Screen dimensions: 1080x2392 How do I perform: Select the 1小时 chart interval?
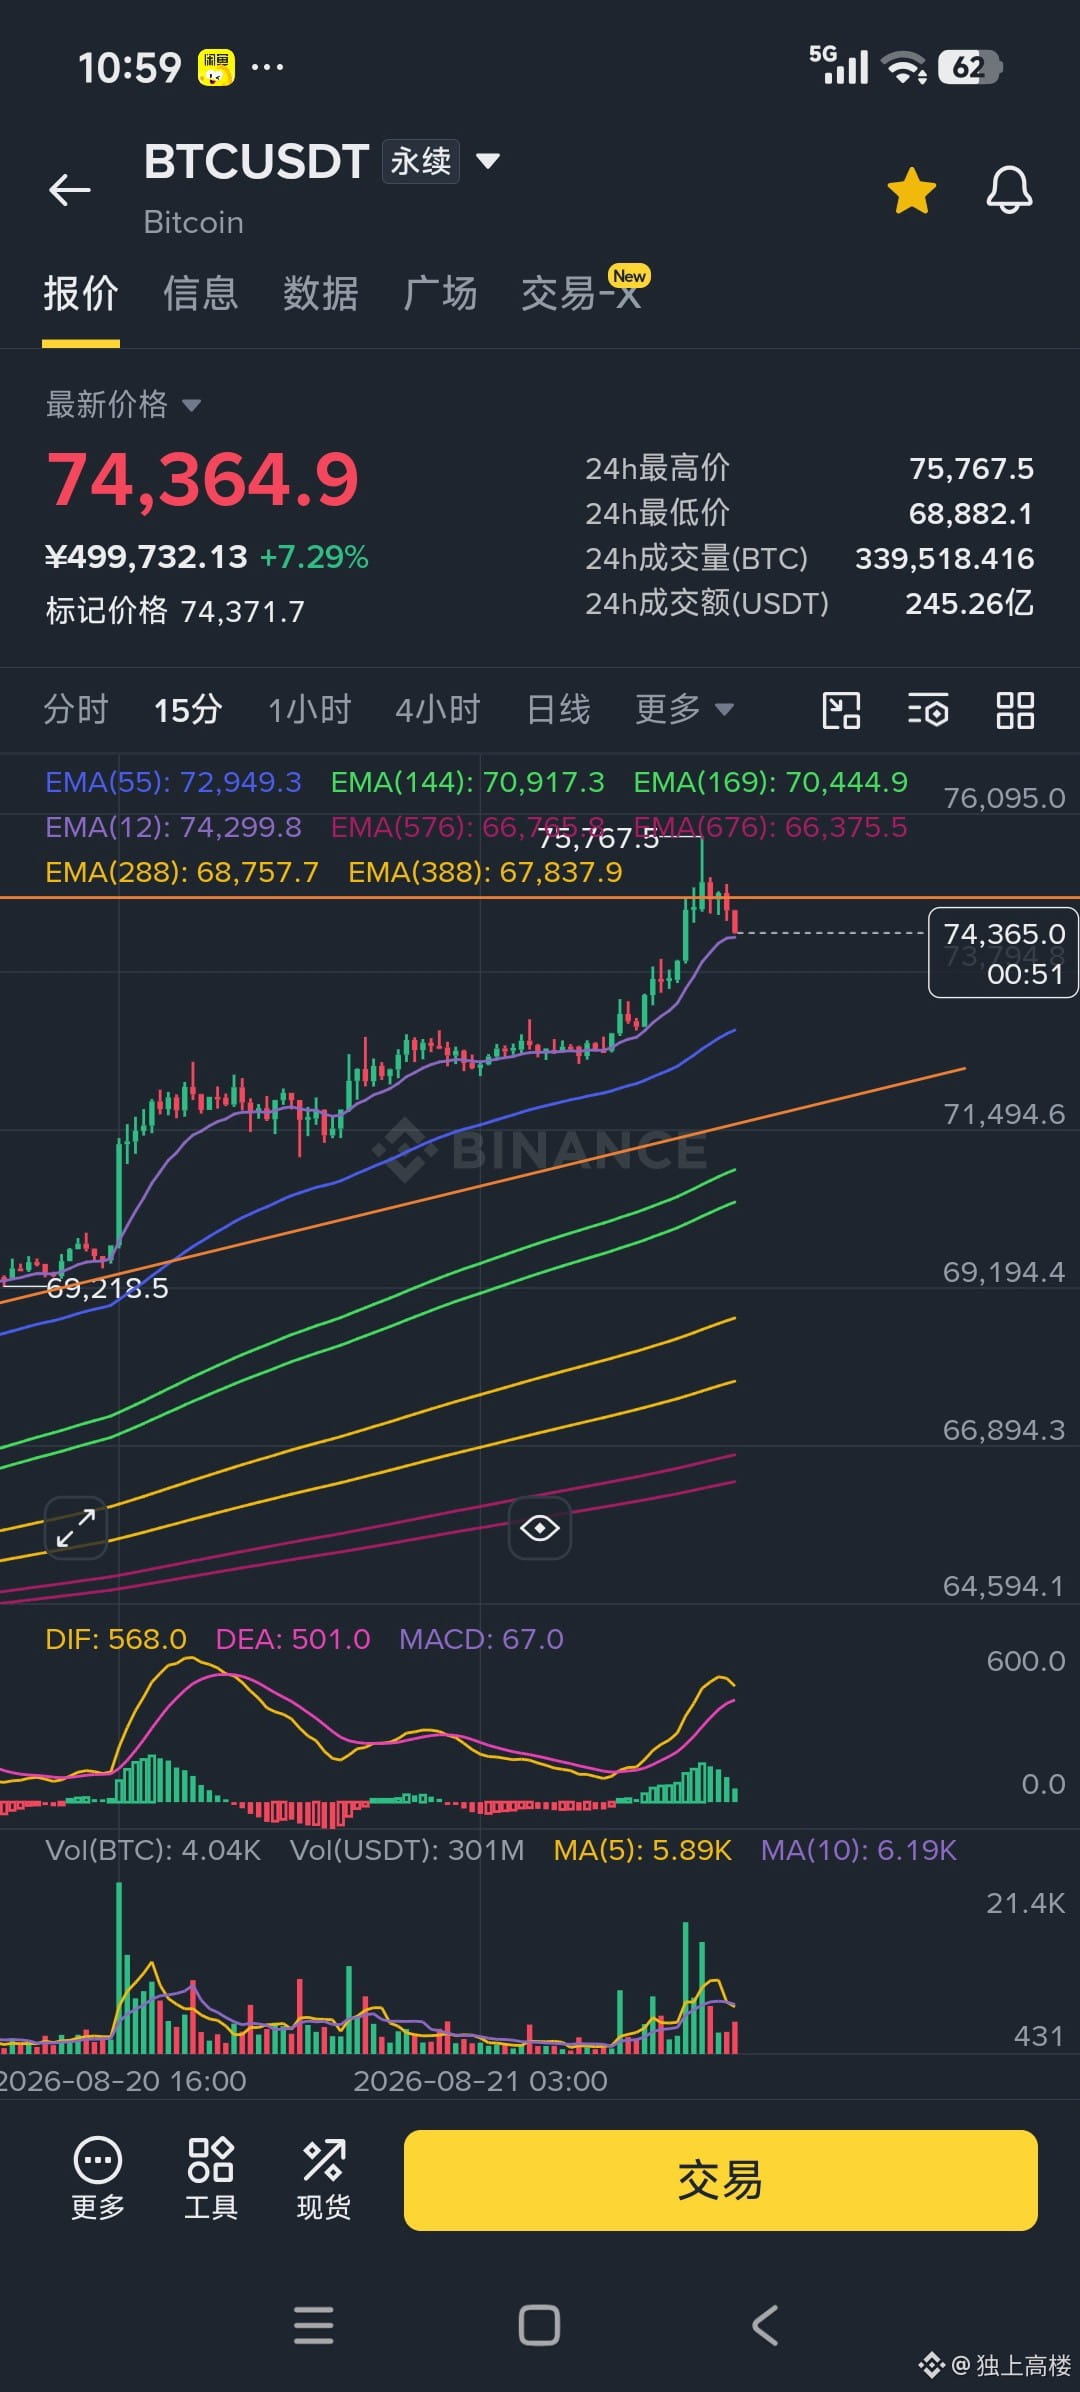click(310, 710)
